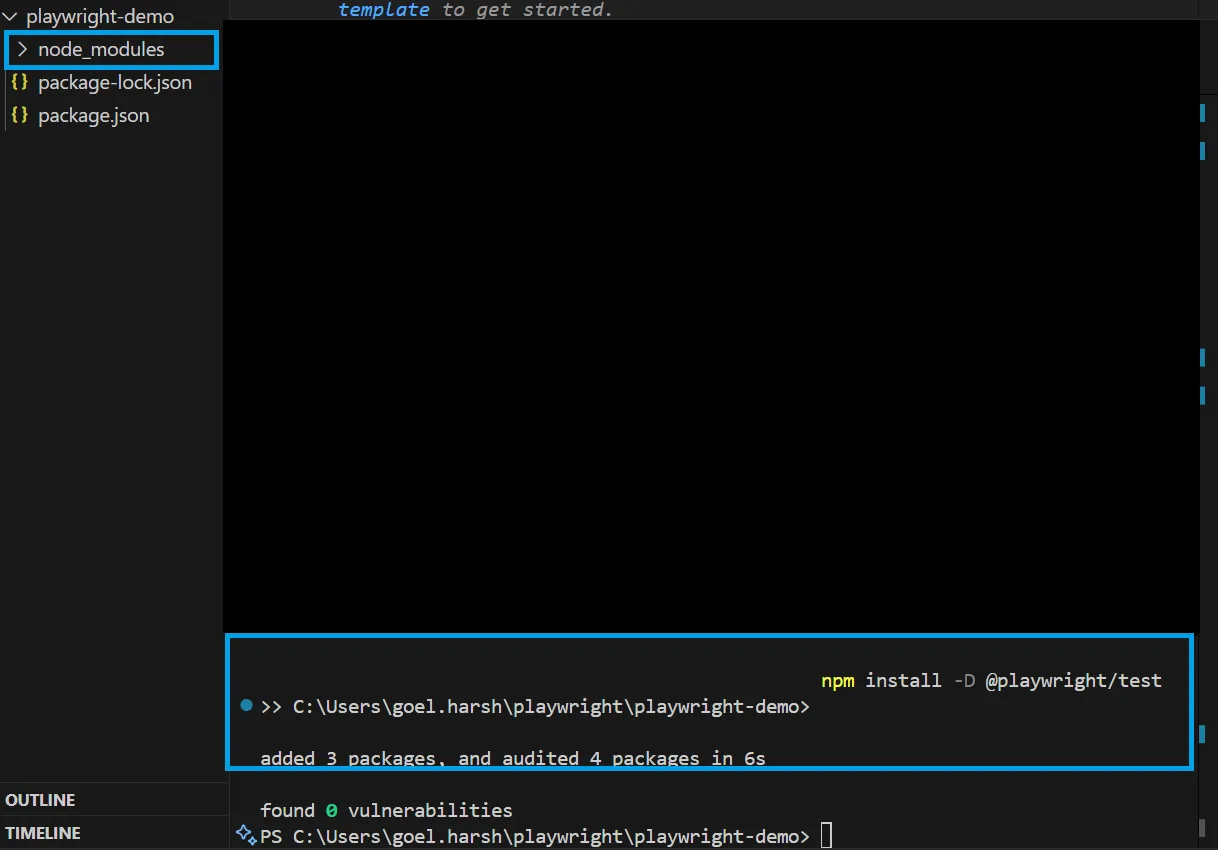
Task: Click the JSON icon beside package.json
Action: (19, 115)
